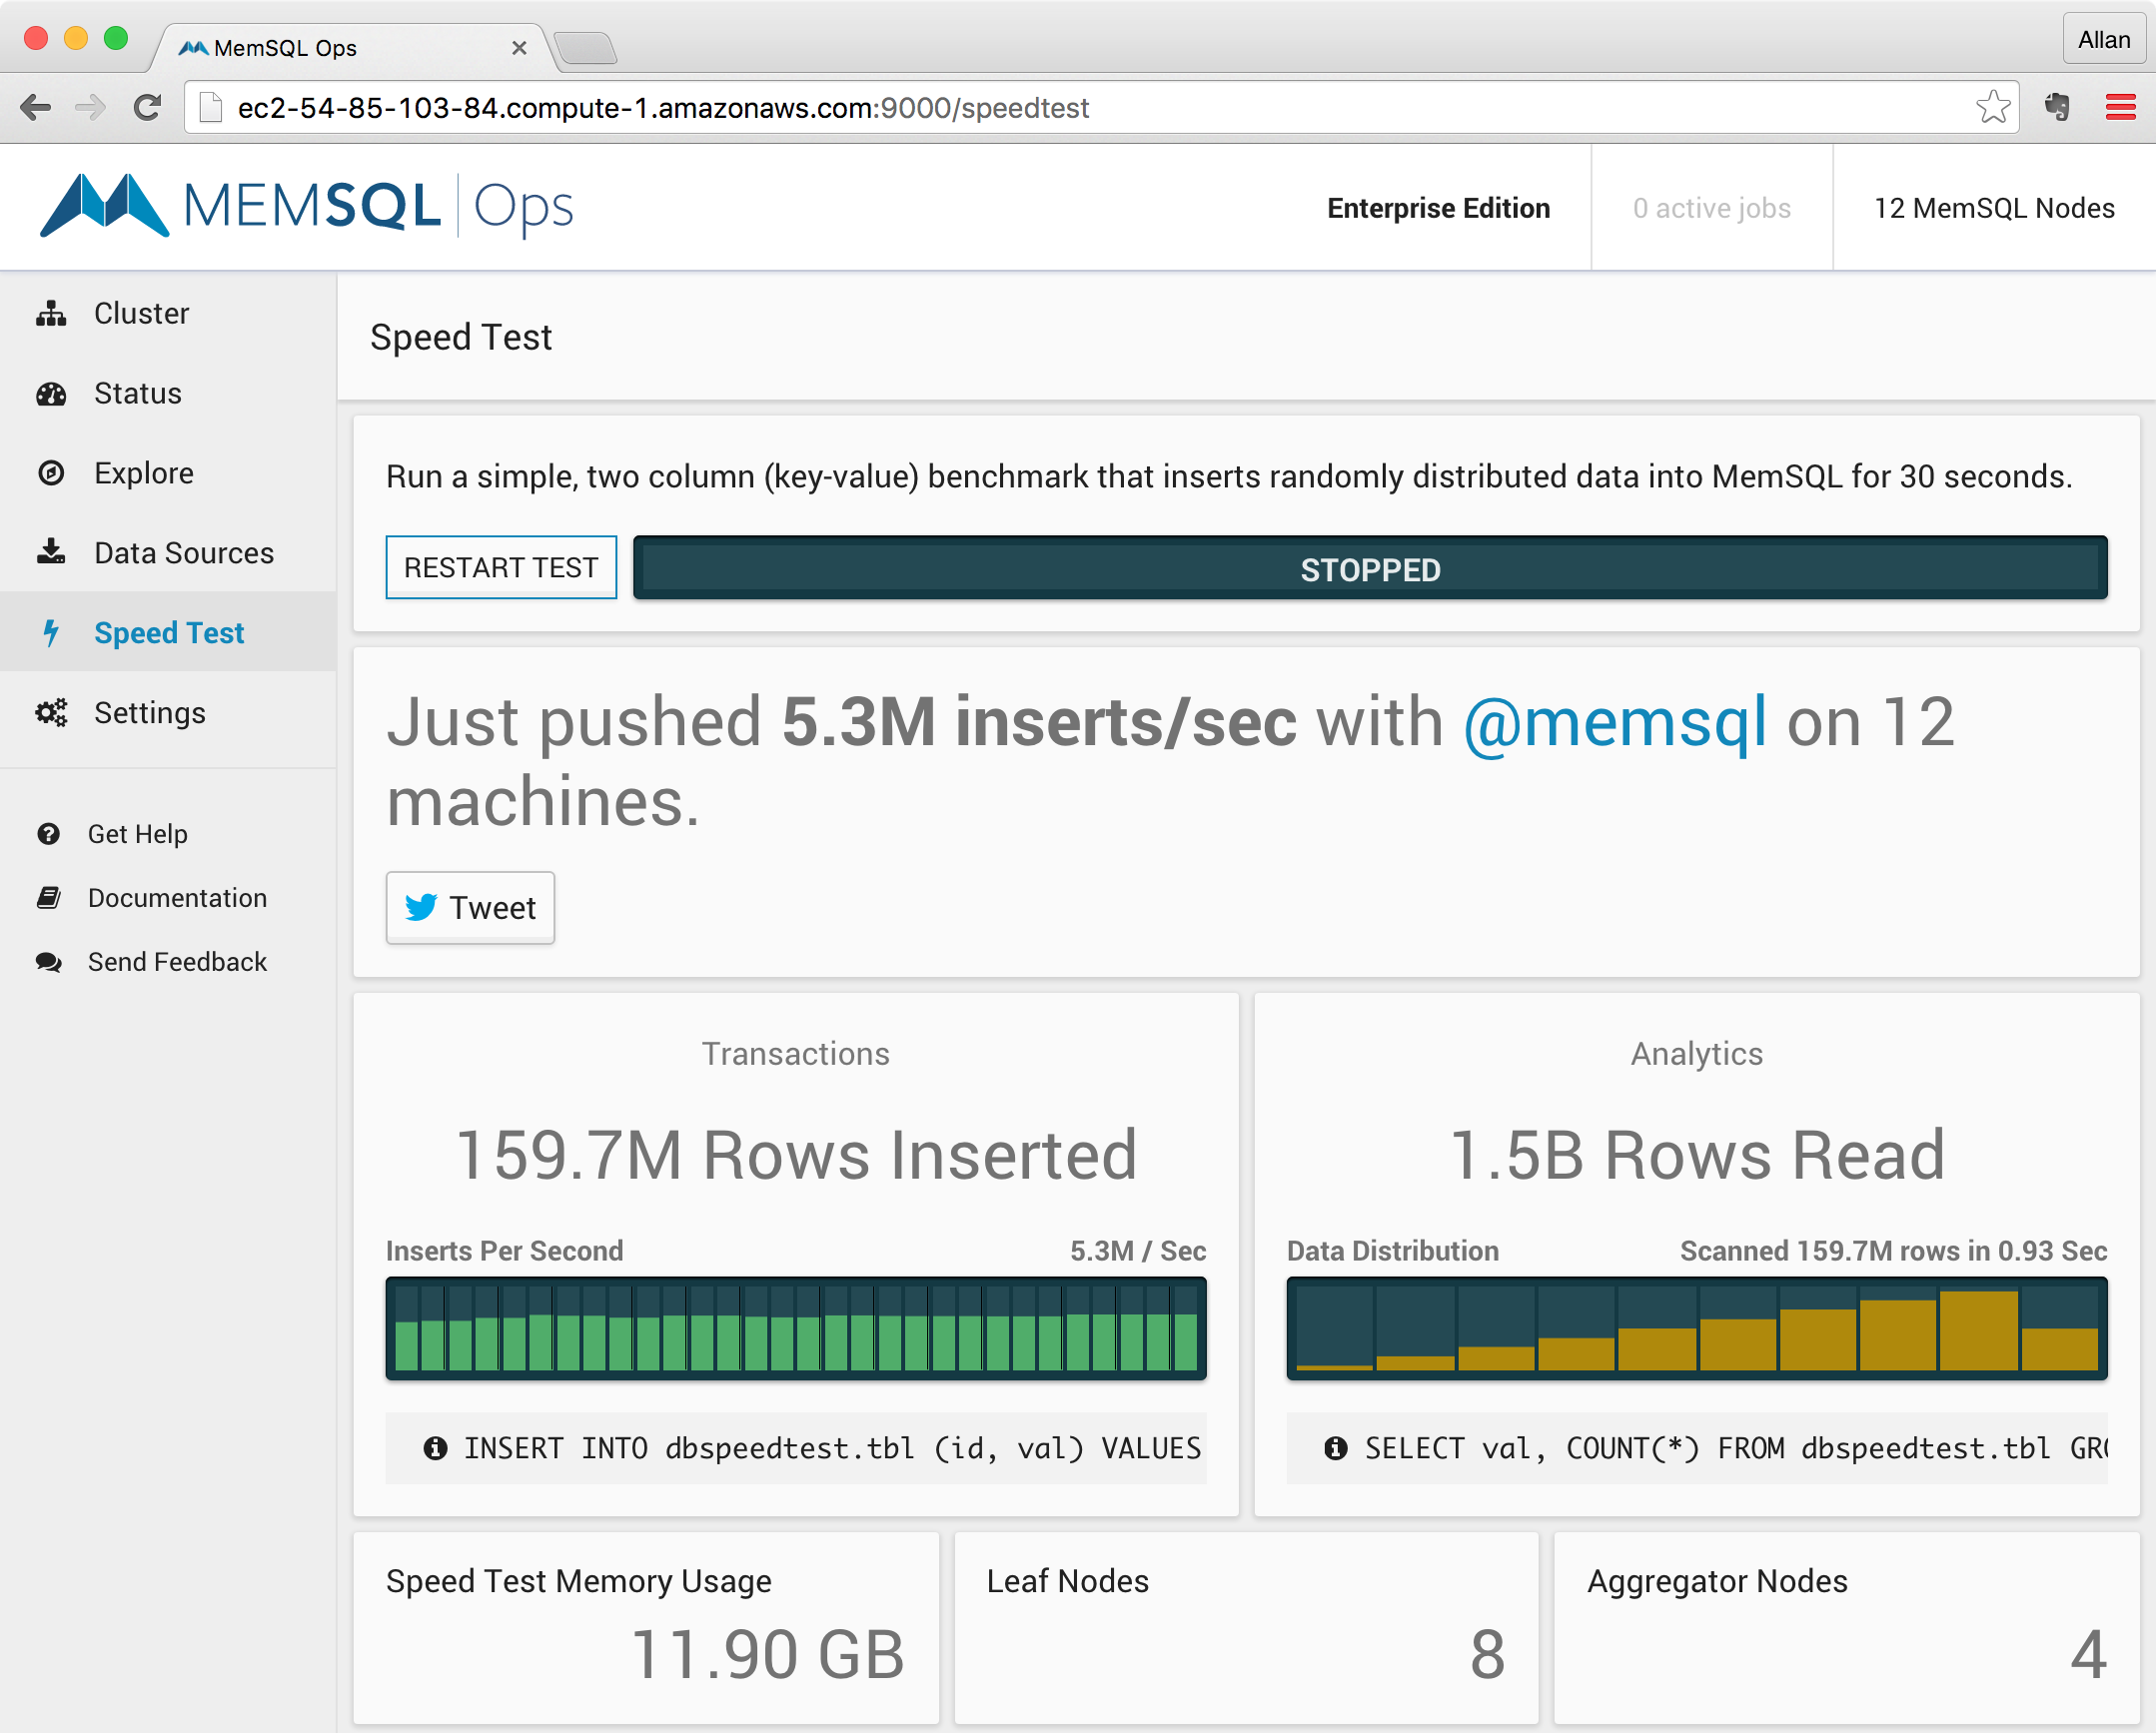
Task: Click the MemSQL Ops logo
Action: [x=306, y=206]
